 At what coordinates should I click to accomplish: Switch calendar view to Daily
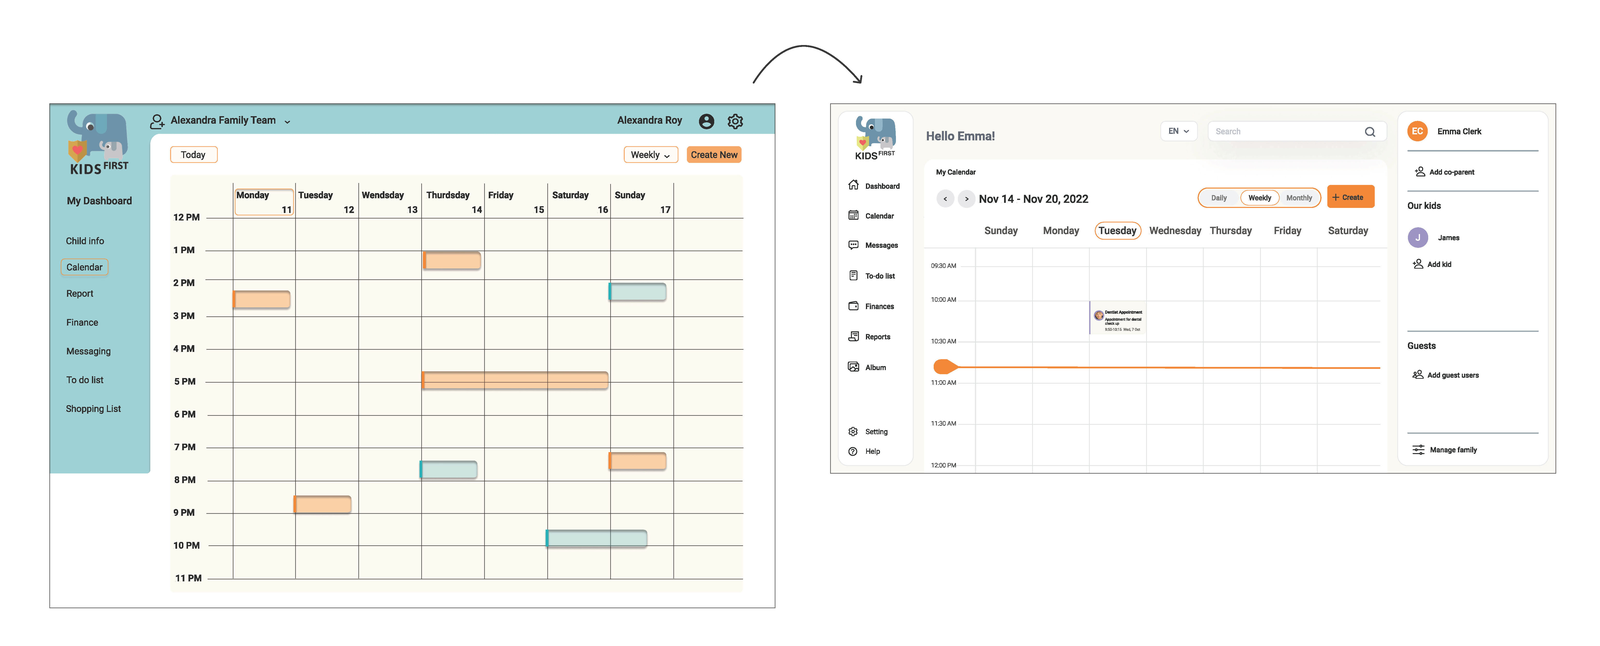[1219, 198]
